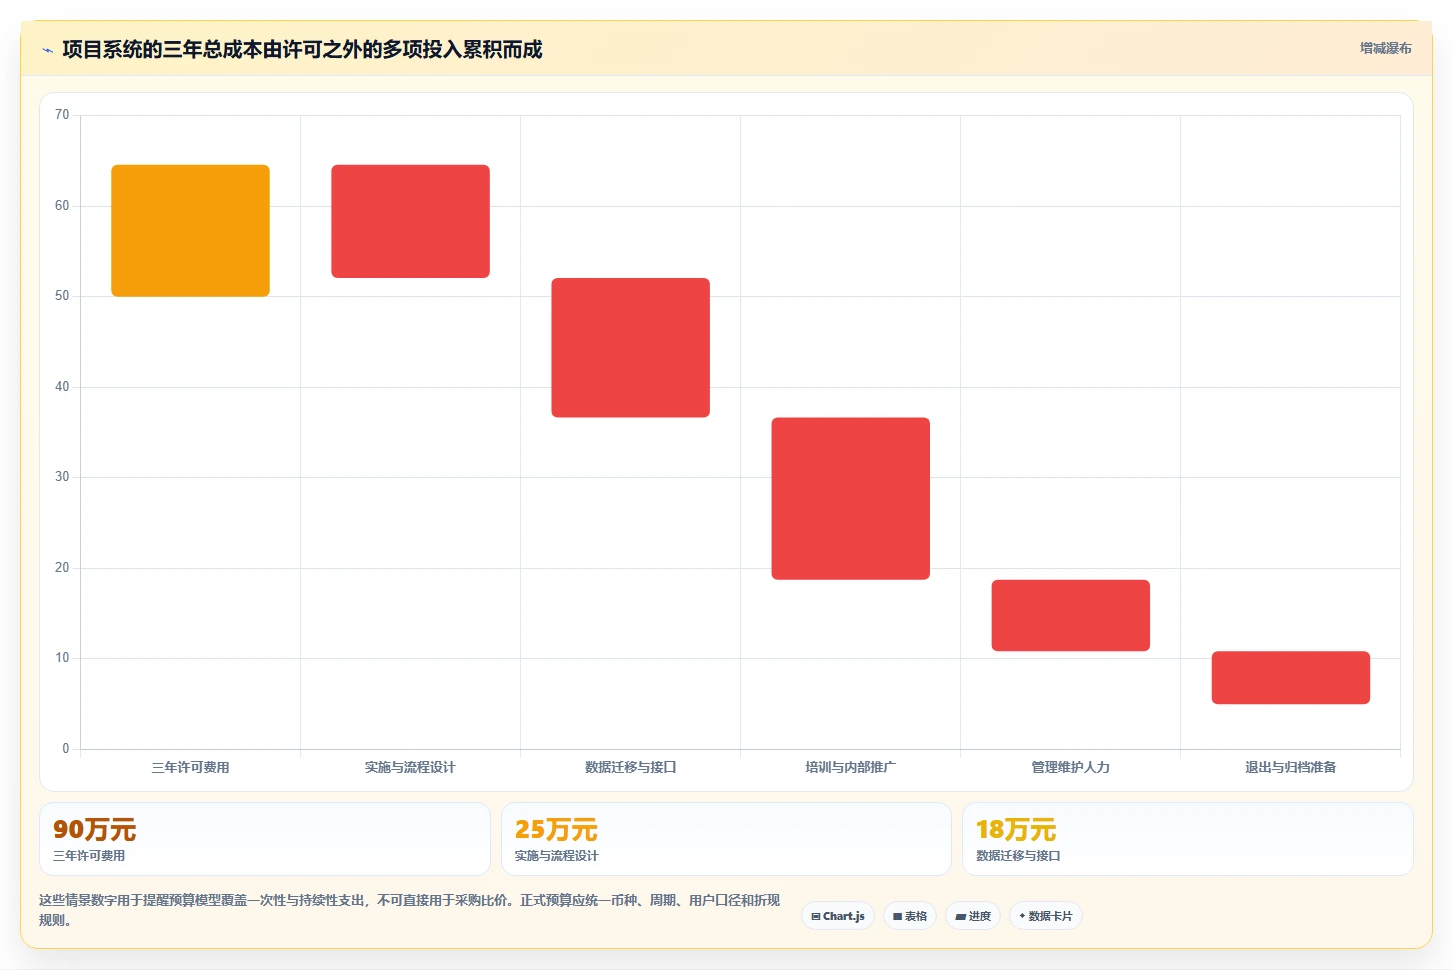
Task: Click the lightning icon beside the chart title
Action: pyautogui.click(x=47, y=50)
